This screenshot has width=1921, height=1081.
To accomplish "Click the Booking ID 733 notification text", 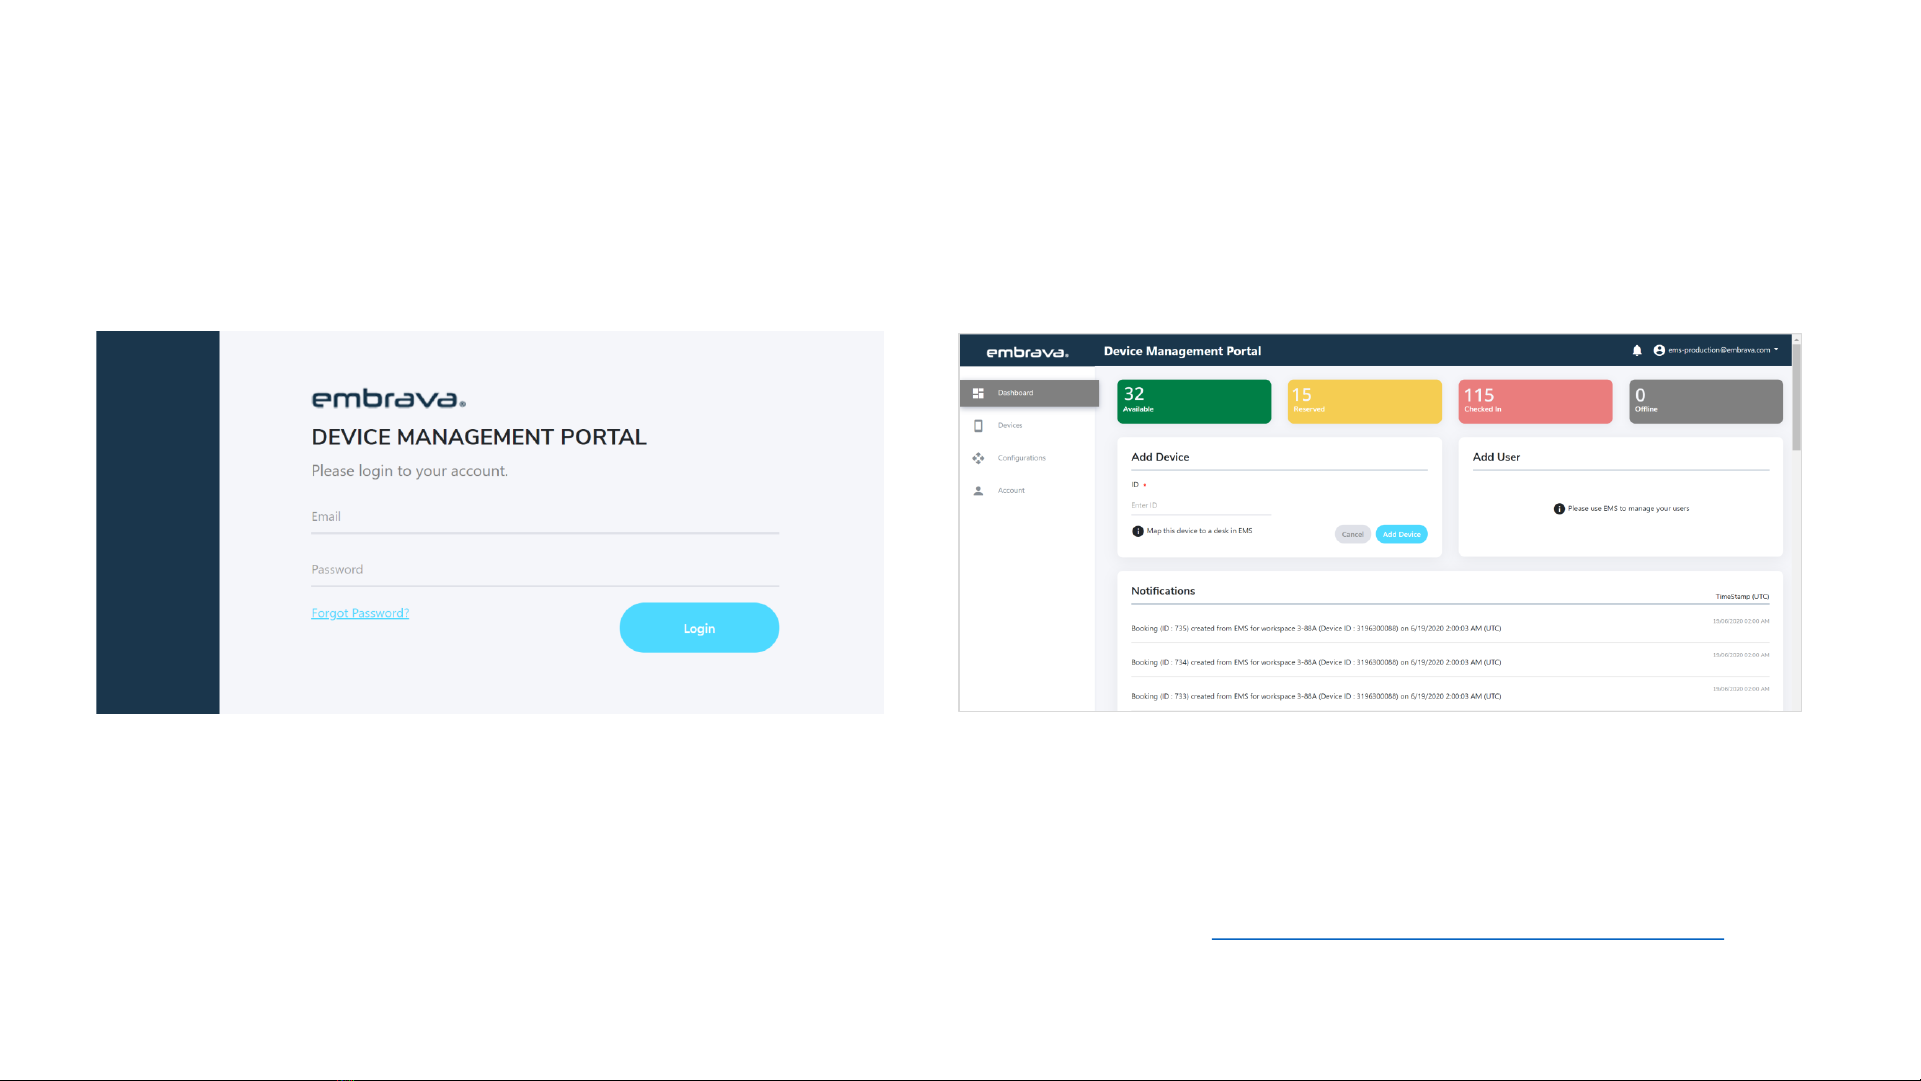I will 1316,697.
